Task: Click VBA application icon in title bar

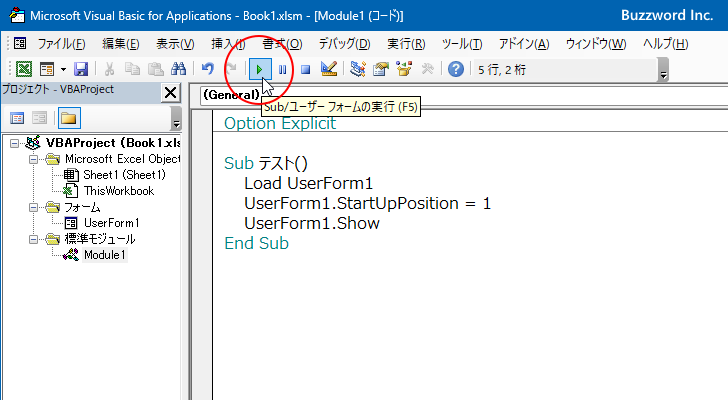Action: coord(17,15)
